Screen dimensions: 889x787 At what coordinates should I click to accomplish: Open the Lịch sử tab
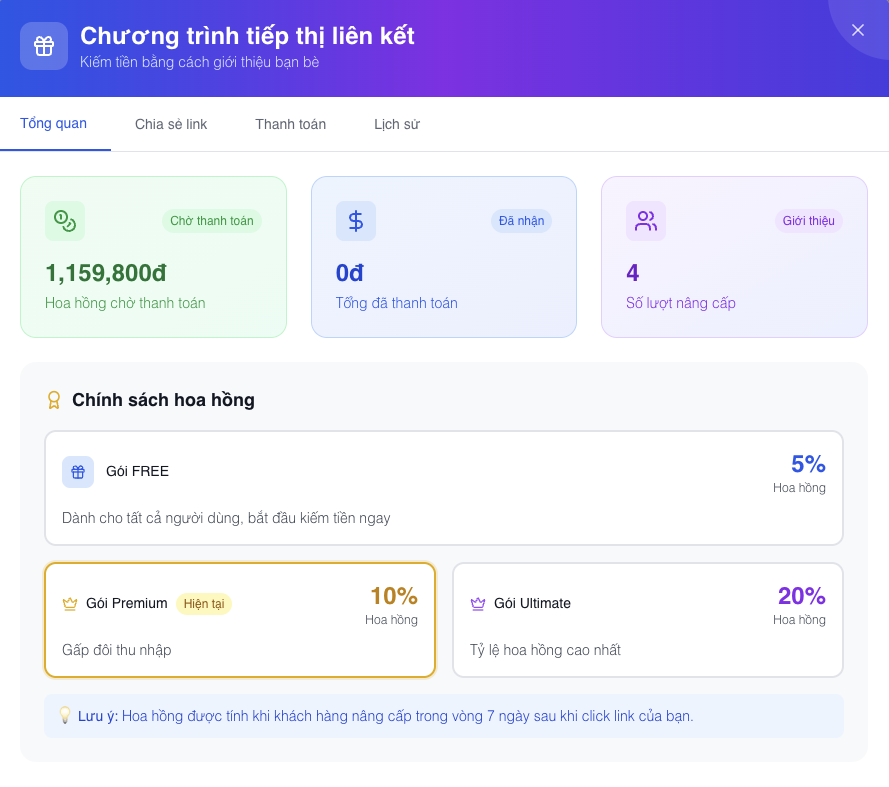(397, 125)
